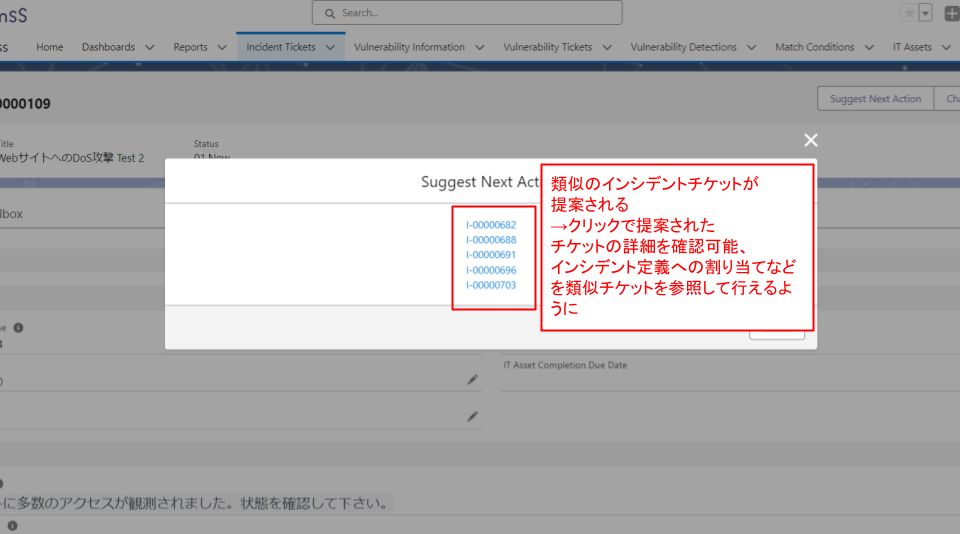Open ticket link I-00000696

491,270
